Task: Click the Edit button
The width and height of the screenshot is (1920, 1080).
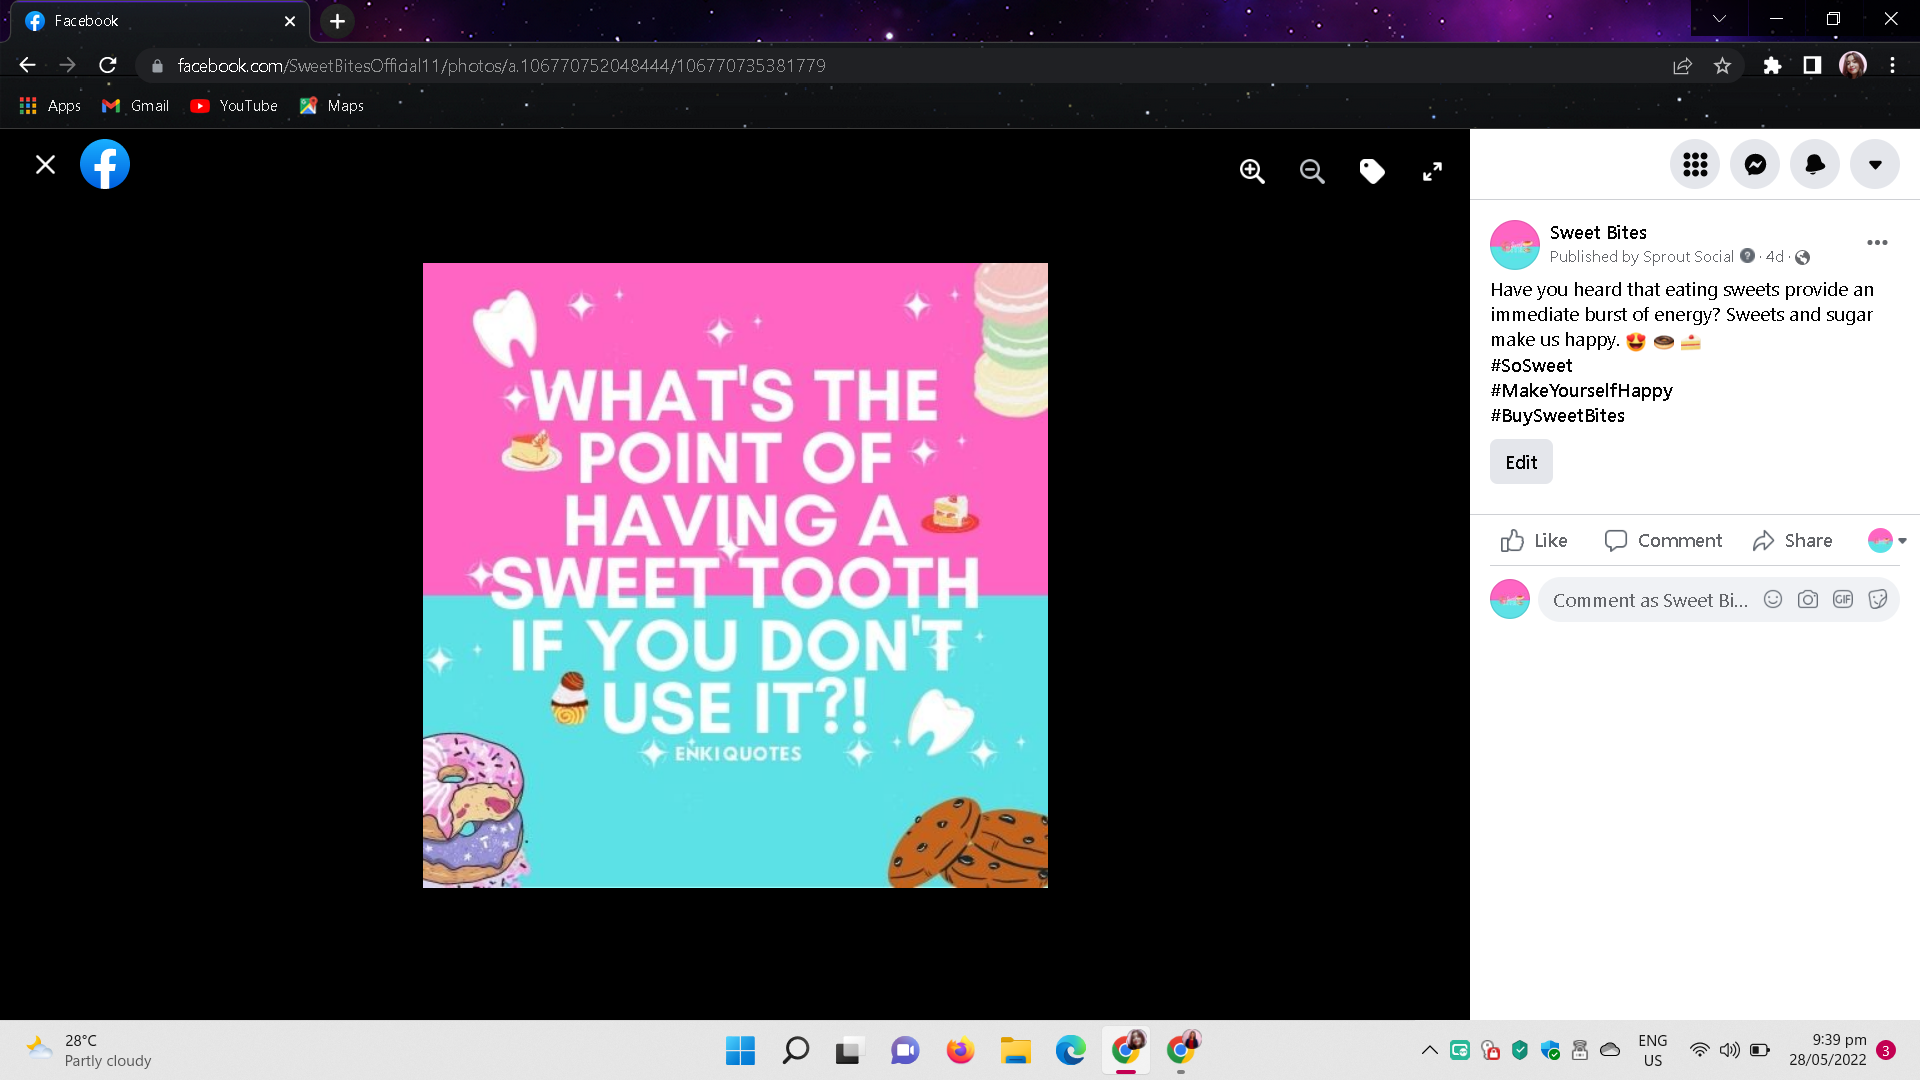Action: (1521, 462)
